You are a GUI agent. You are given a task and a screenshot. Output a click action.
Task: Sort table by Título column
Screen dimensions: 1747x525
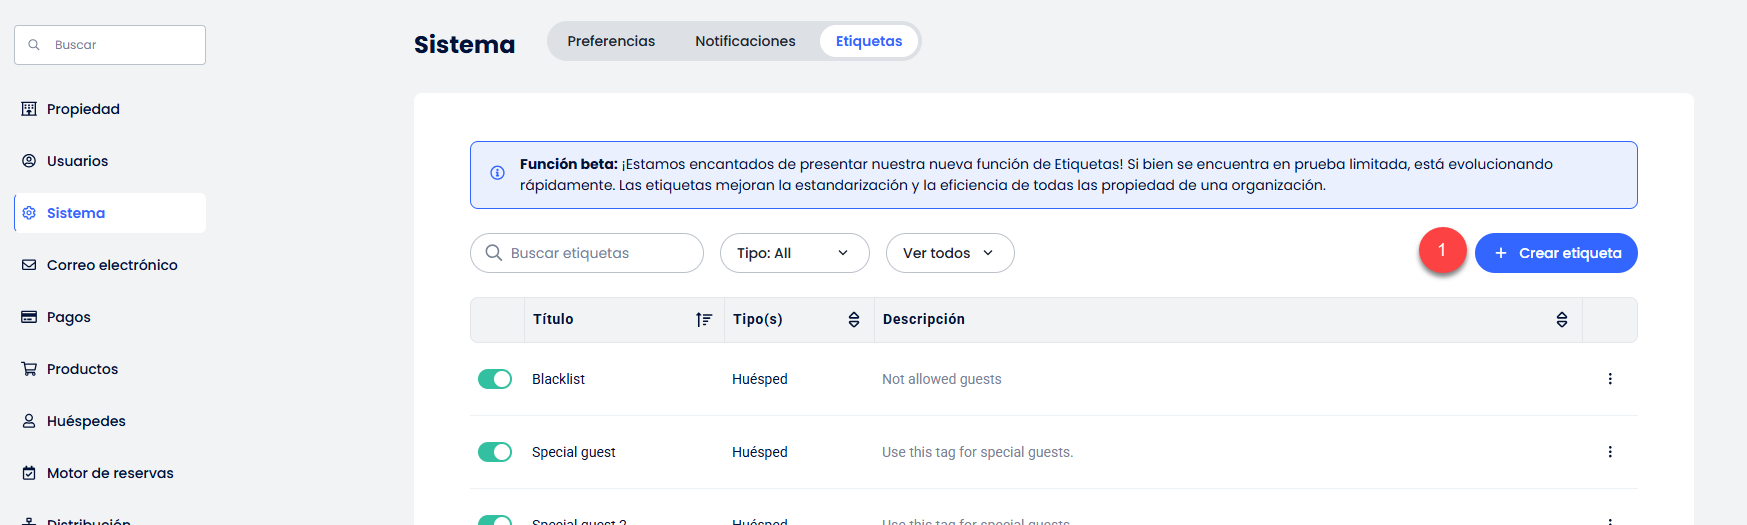[704, 320]
